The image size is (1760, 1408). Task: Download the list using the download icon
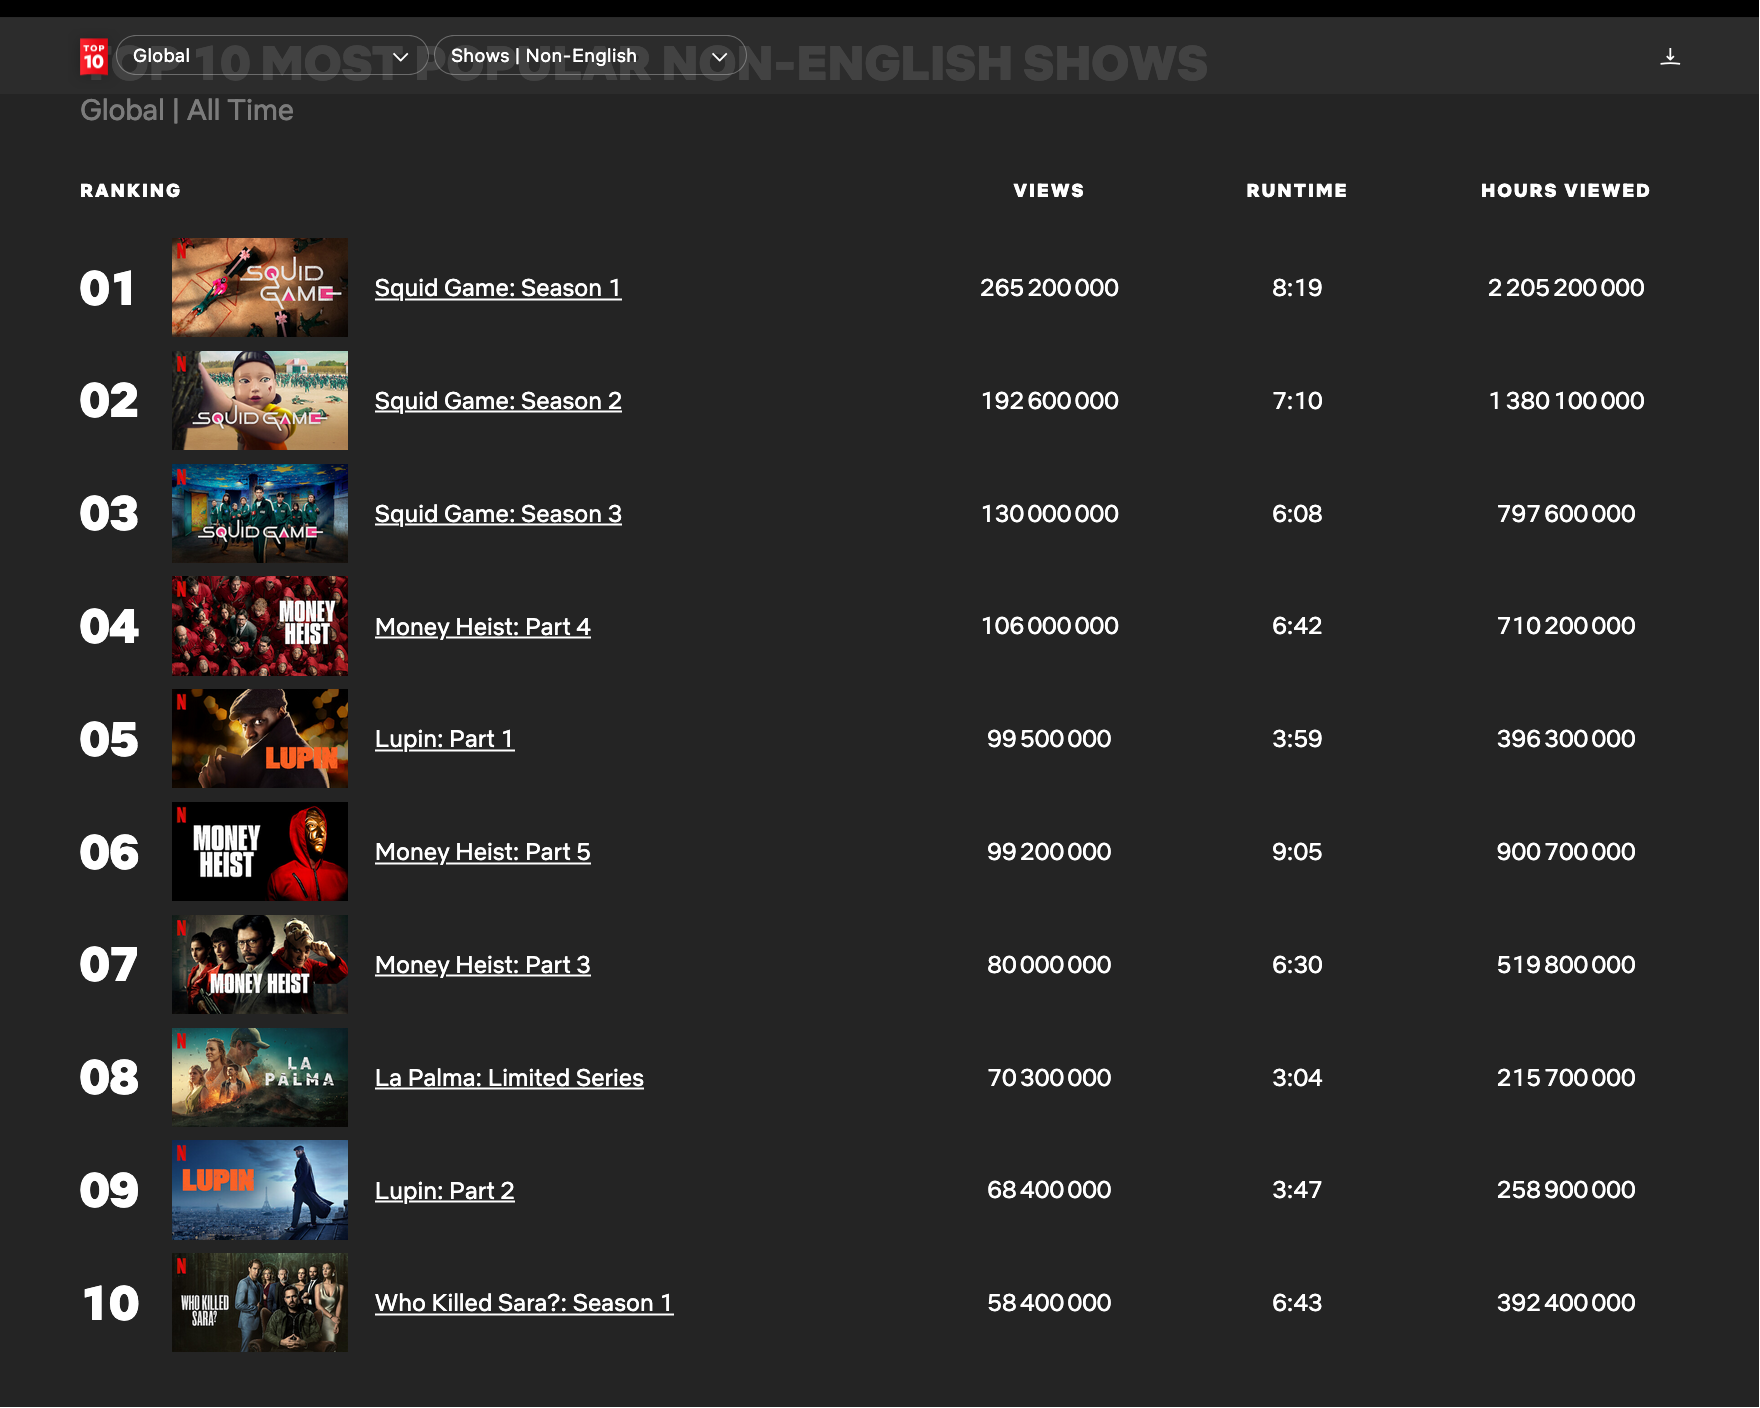pos(1670,56)
